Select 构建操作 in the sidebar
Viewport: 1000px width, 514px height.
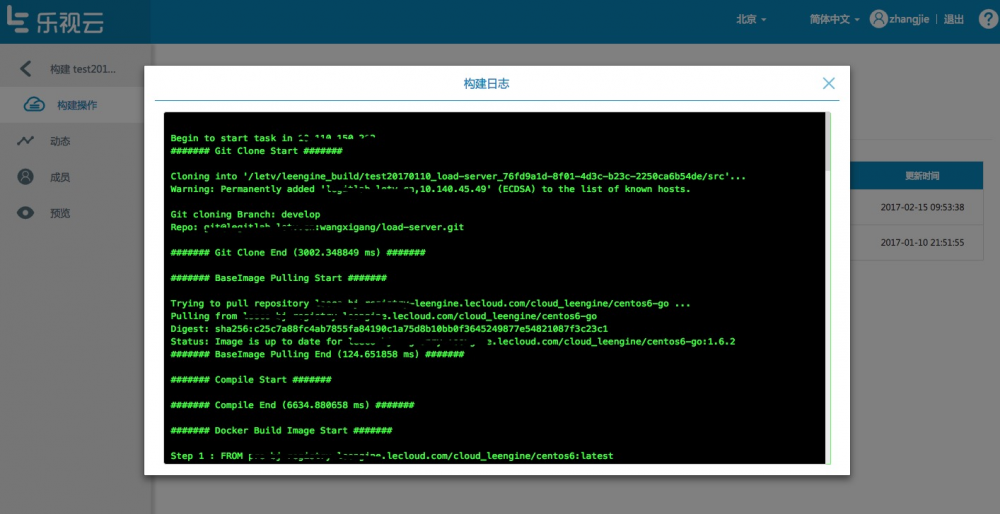76,105
